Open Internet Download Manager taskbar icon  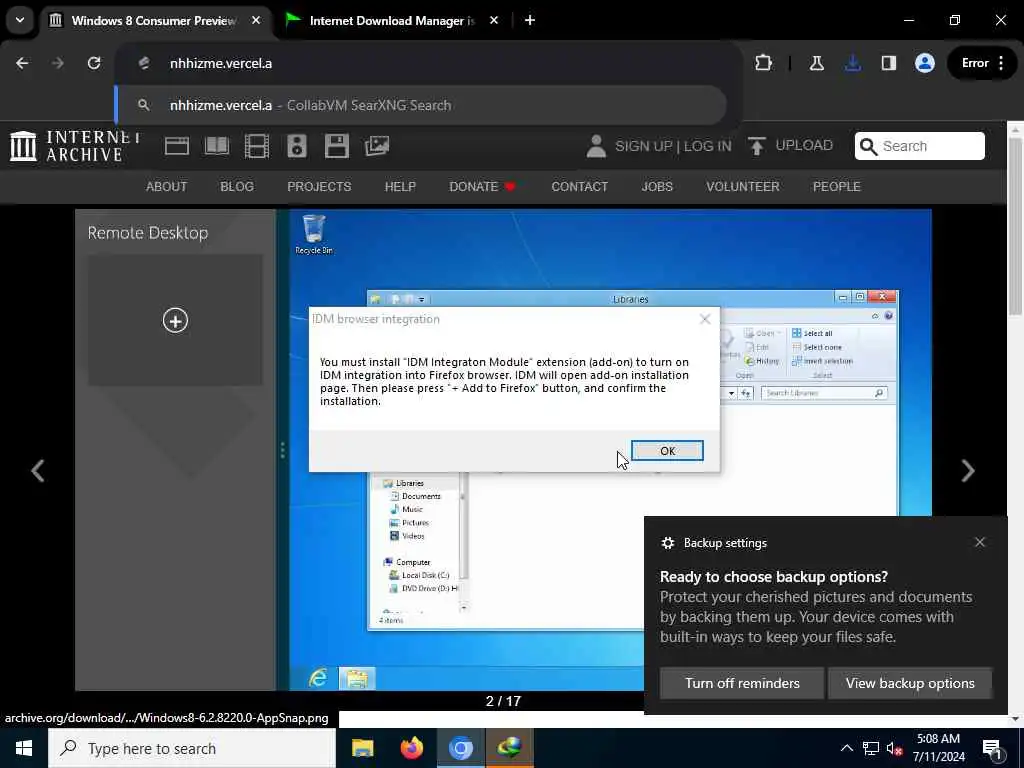[x=510, y=748]
